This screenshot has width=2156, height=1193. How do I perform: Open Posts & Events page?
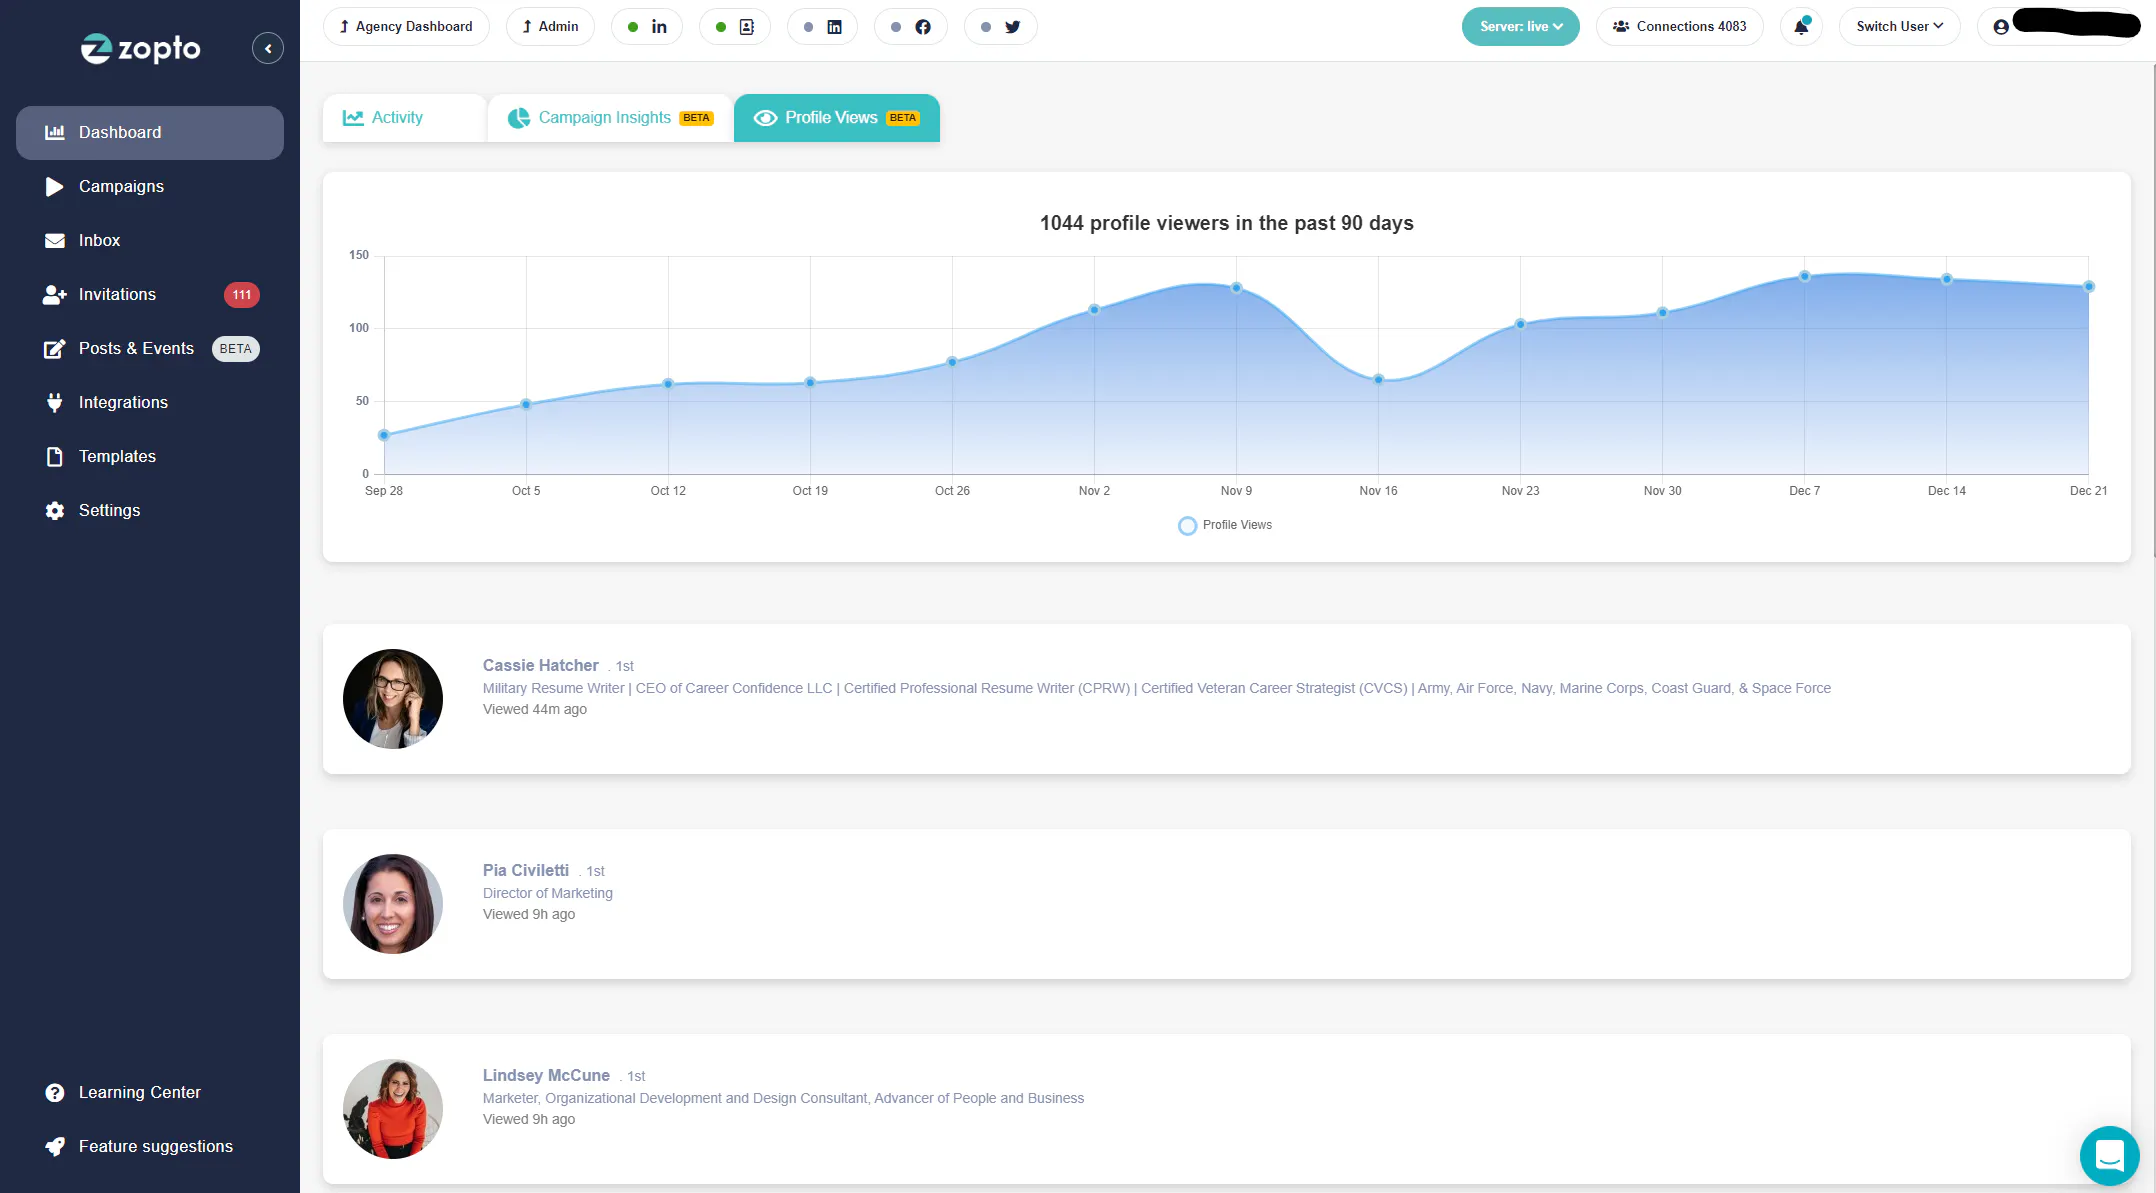[x=150, y=348]
